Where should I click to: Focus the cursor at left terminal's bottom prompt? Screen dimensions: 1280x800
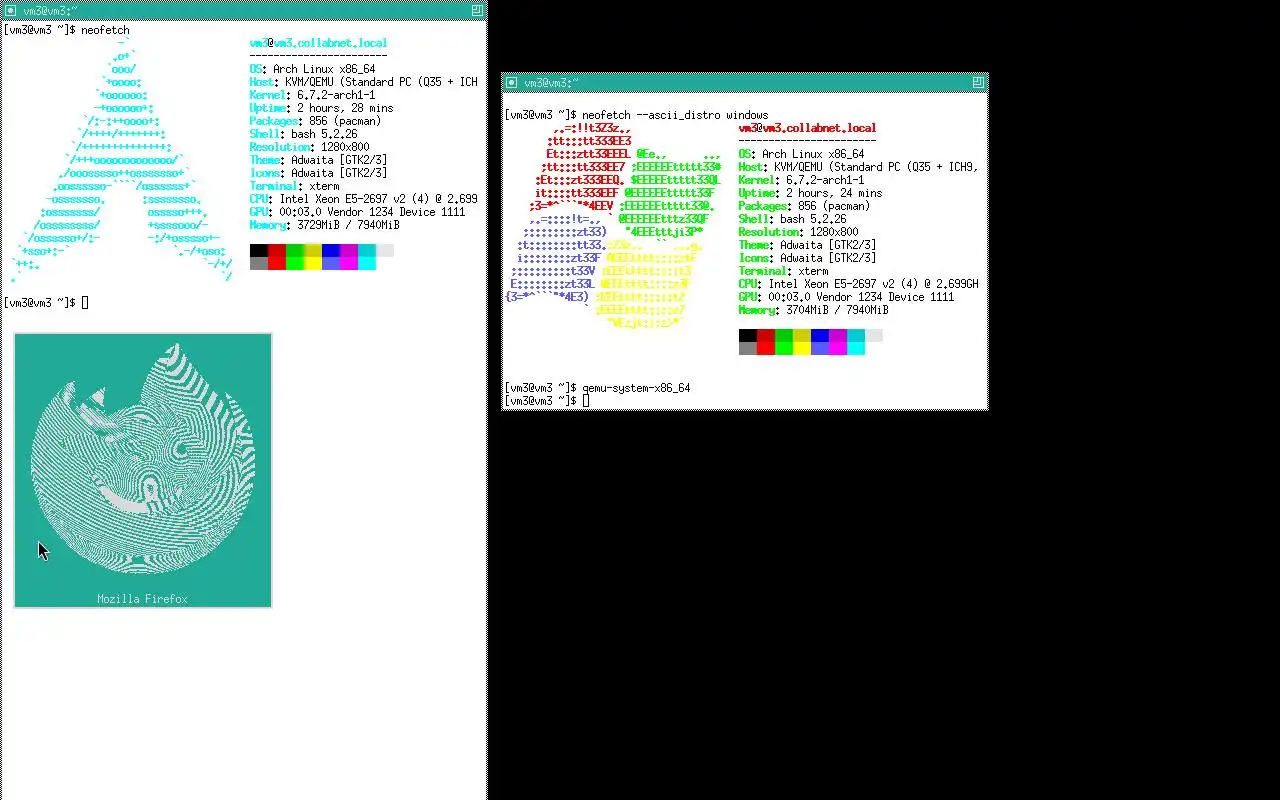tap(85, 302)
